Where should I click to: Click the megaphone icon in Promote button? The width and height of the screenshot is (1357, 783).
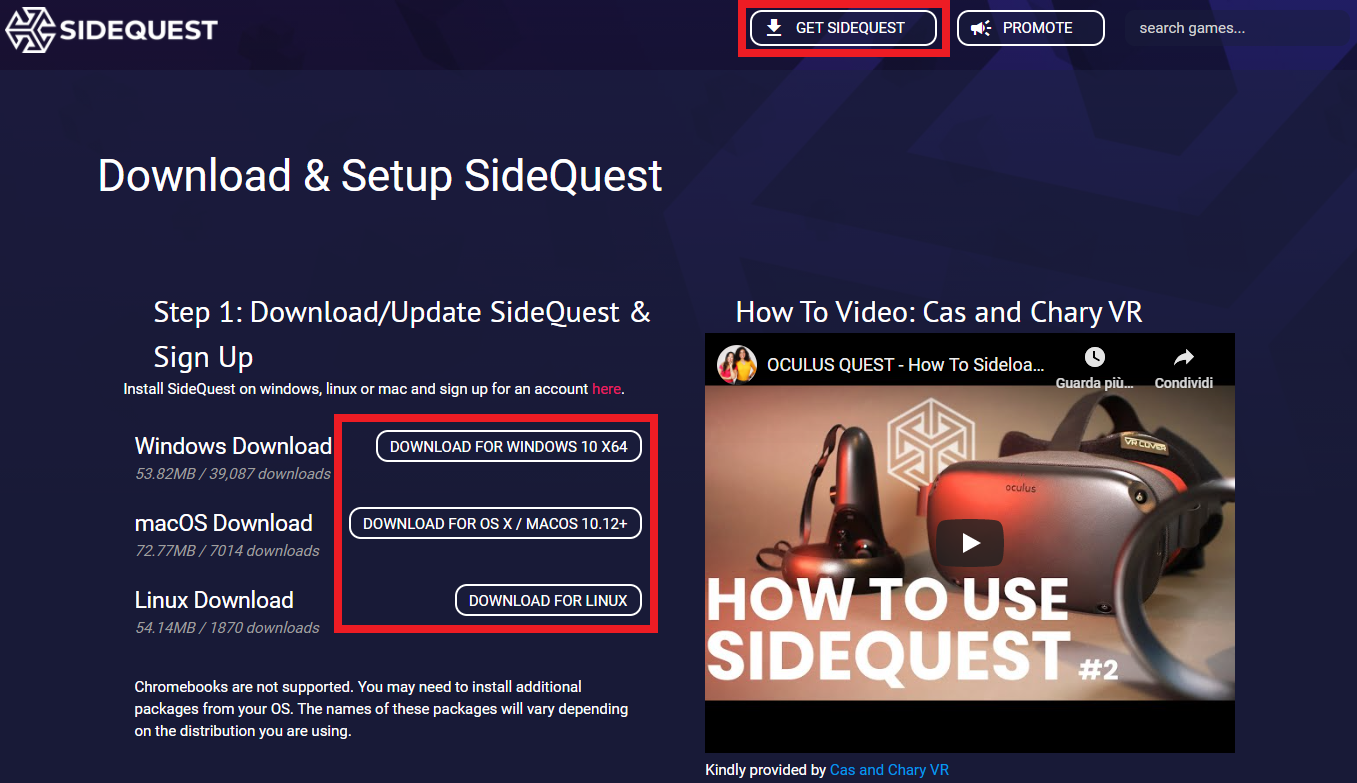[x=981, y=28]
